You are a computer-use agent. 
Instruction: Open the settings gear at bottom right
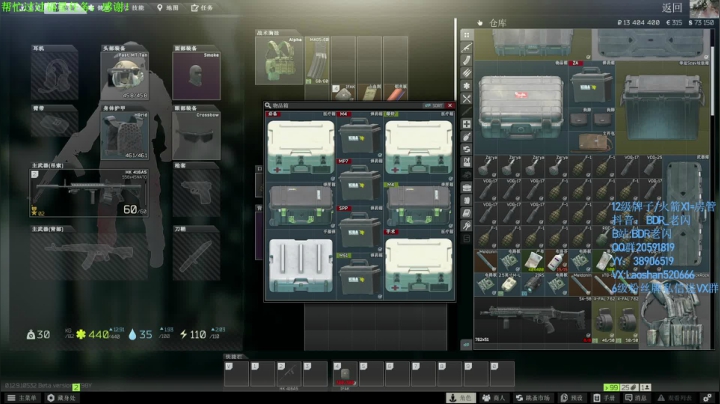coord(708,398)
